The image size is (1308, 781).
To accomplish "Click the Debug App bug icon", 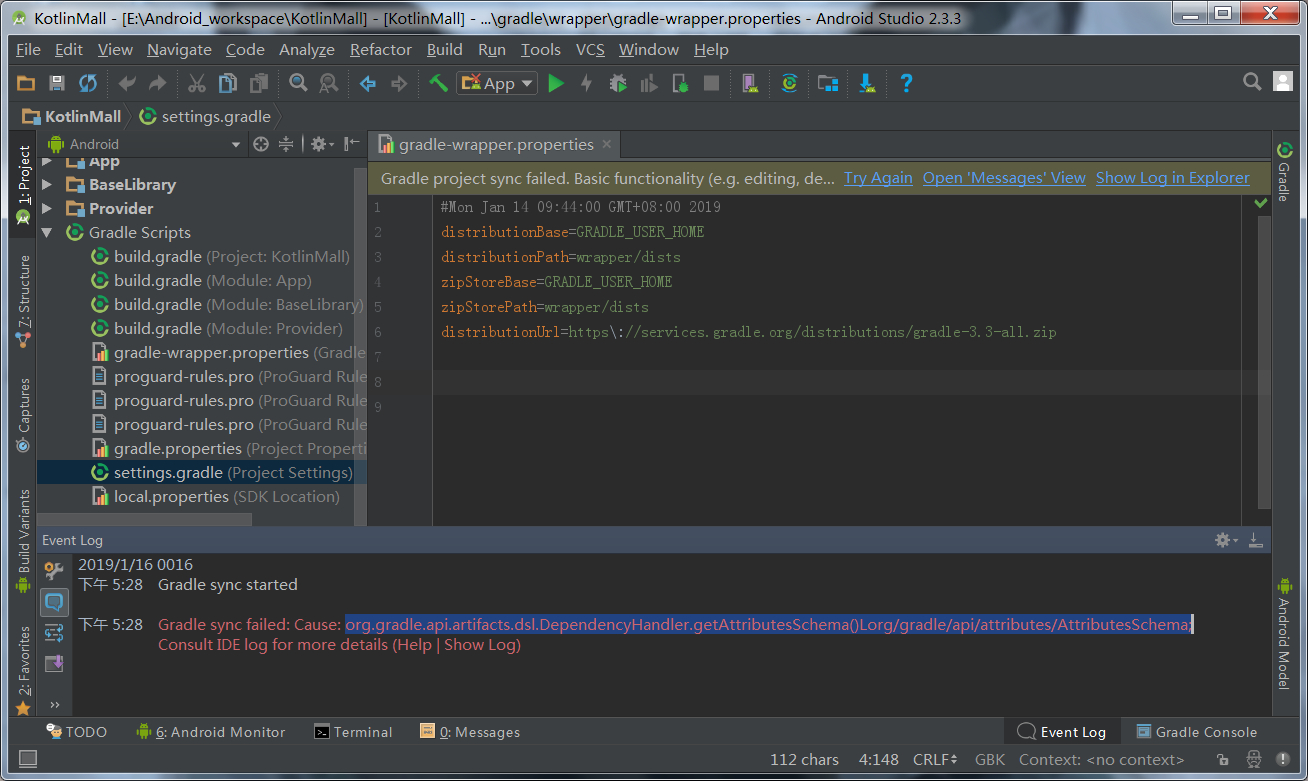I will pos(618,83).
